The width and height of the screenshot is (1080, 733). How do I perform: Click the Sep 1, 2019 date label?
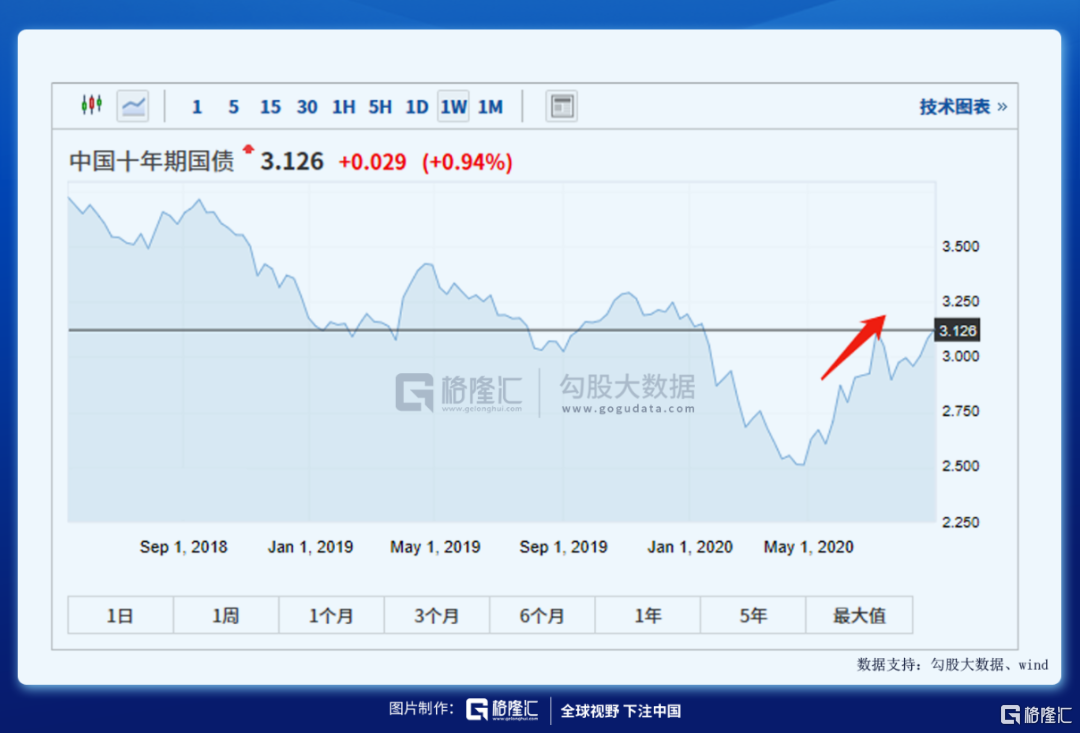pos(563,547)
